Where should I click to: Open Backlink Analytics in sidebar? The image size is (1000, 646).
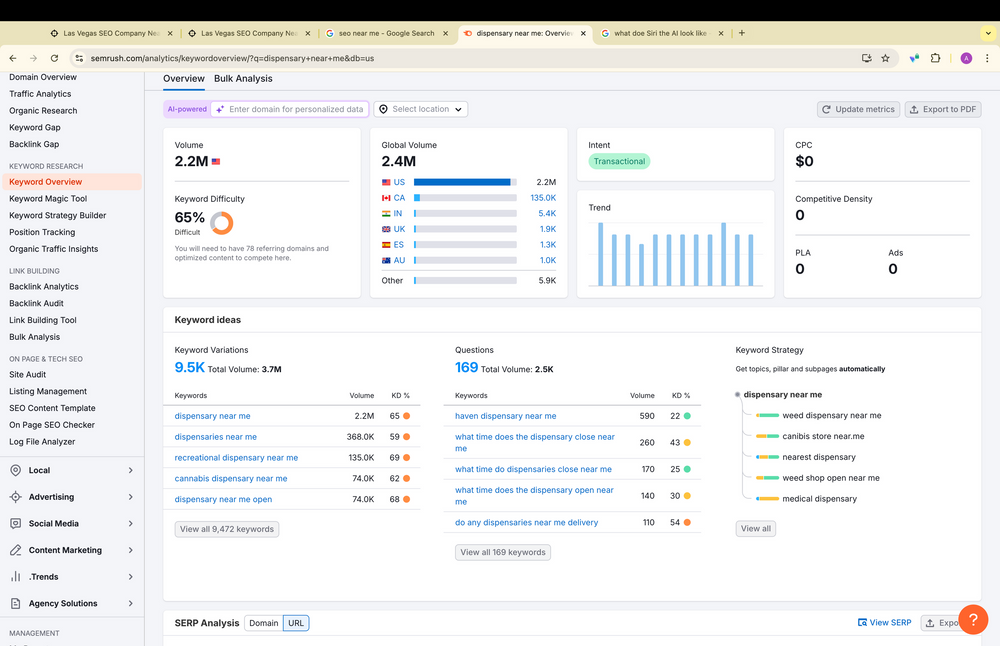[x=43, y=286]
